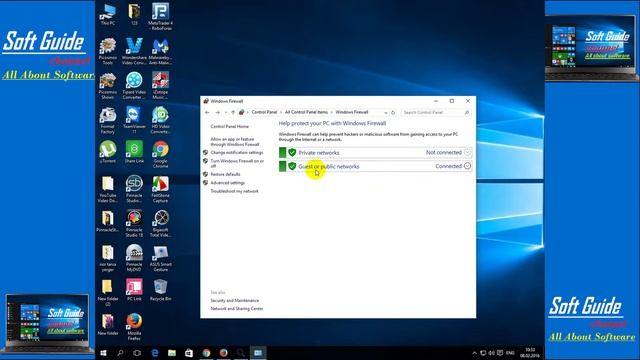Open Turn Windows Firewall on or off

click(237, 163)
